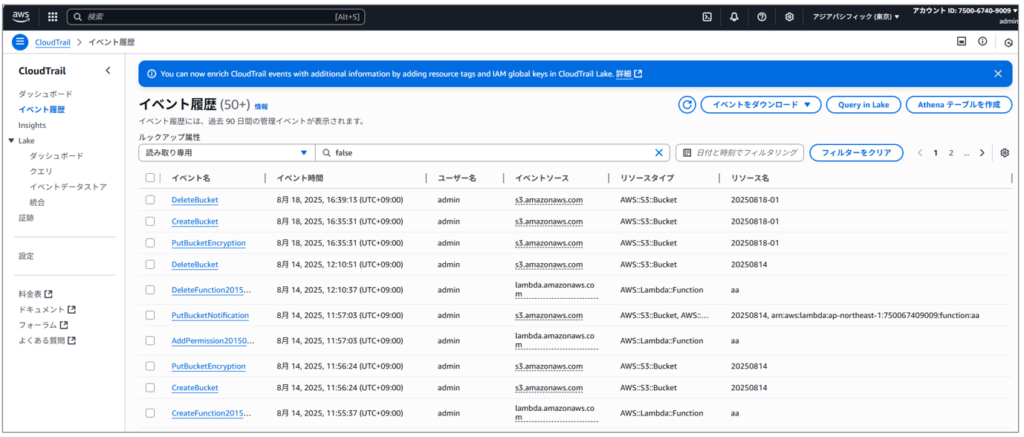Open the PutBucketNotification event link
The height and width of the screenshot is (437, 1024).
pyautogui.click(x=210, y=315)
